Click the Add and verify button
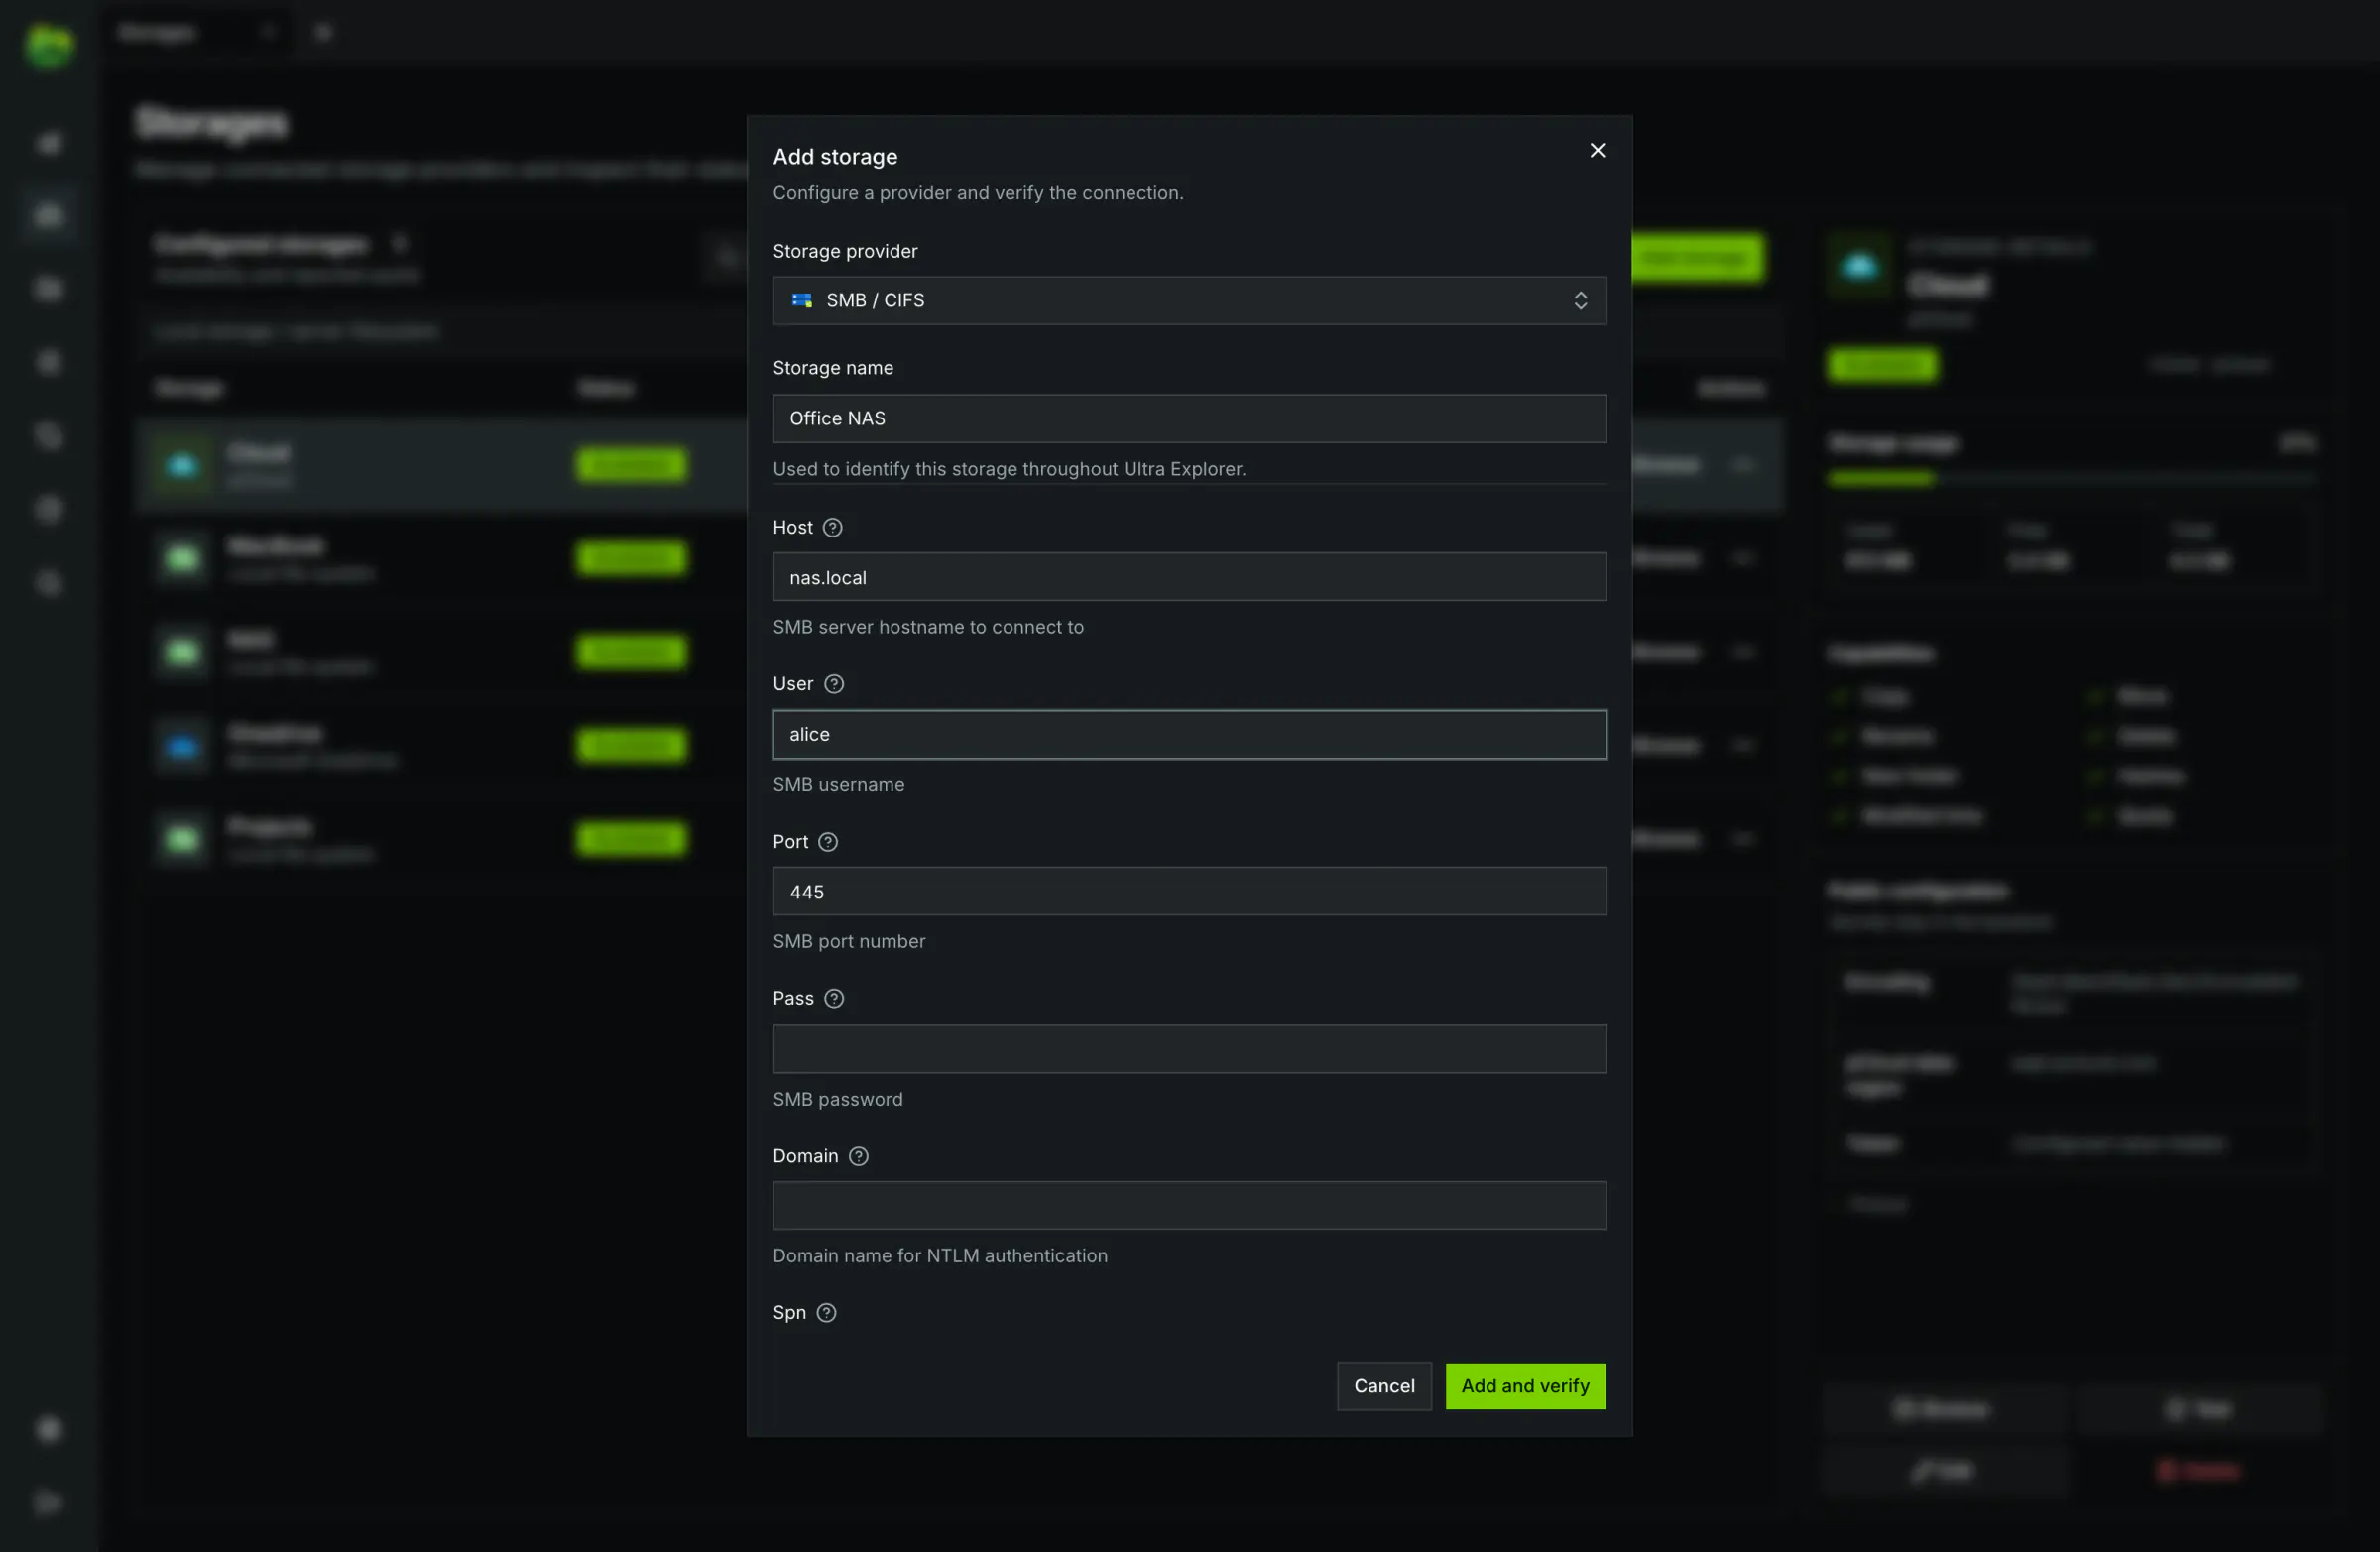The height and width of the screenshot is (1552, 2380). 1525,1386
